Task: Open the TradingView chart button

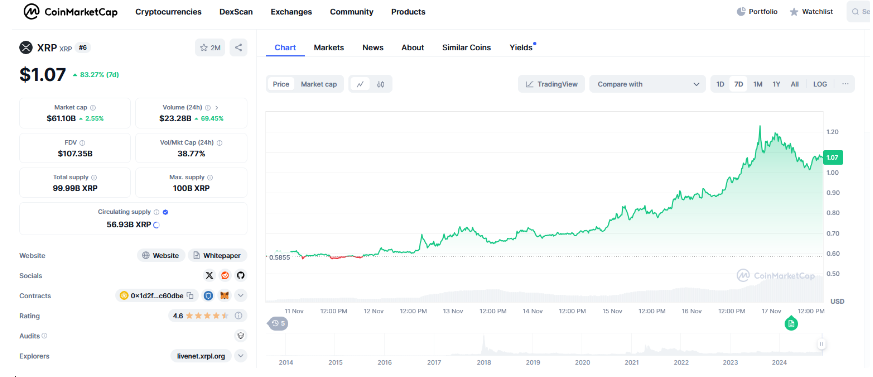Action: click(552, 84)
